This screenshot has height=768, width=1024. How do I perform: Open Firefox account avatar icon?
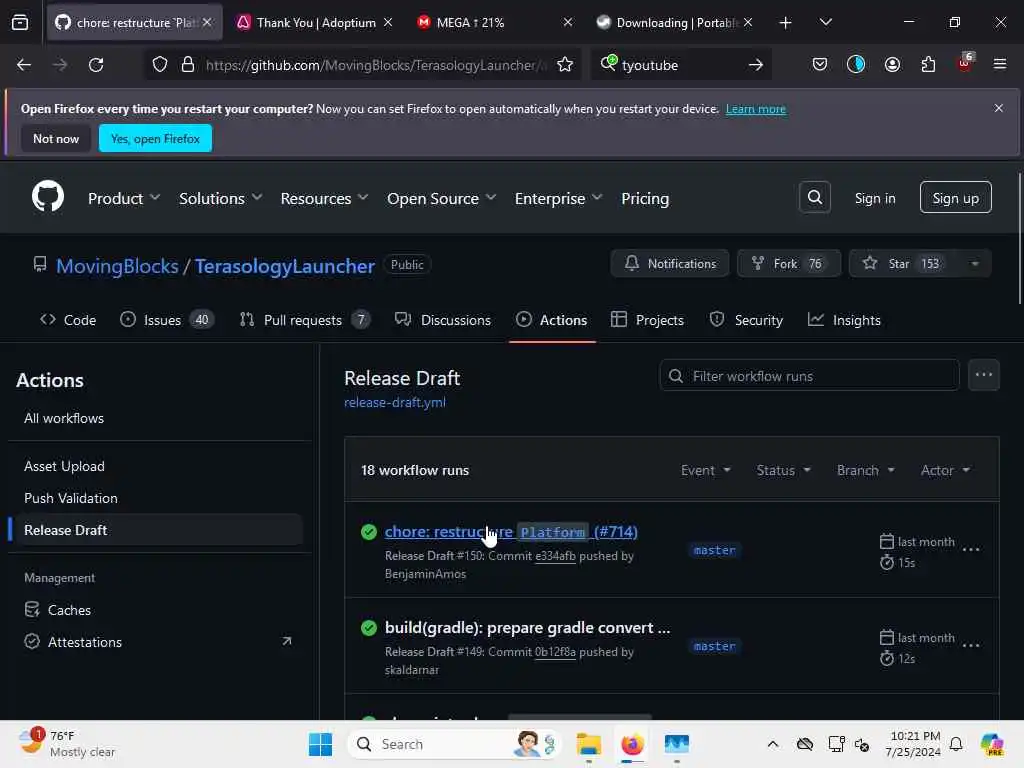pos(892,65)
